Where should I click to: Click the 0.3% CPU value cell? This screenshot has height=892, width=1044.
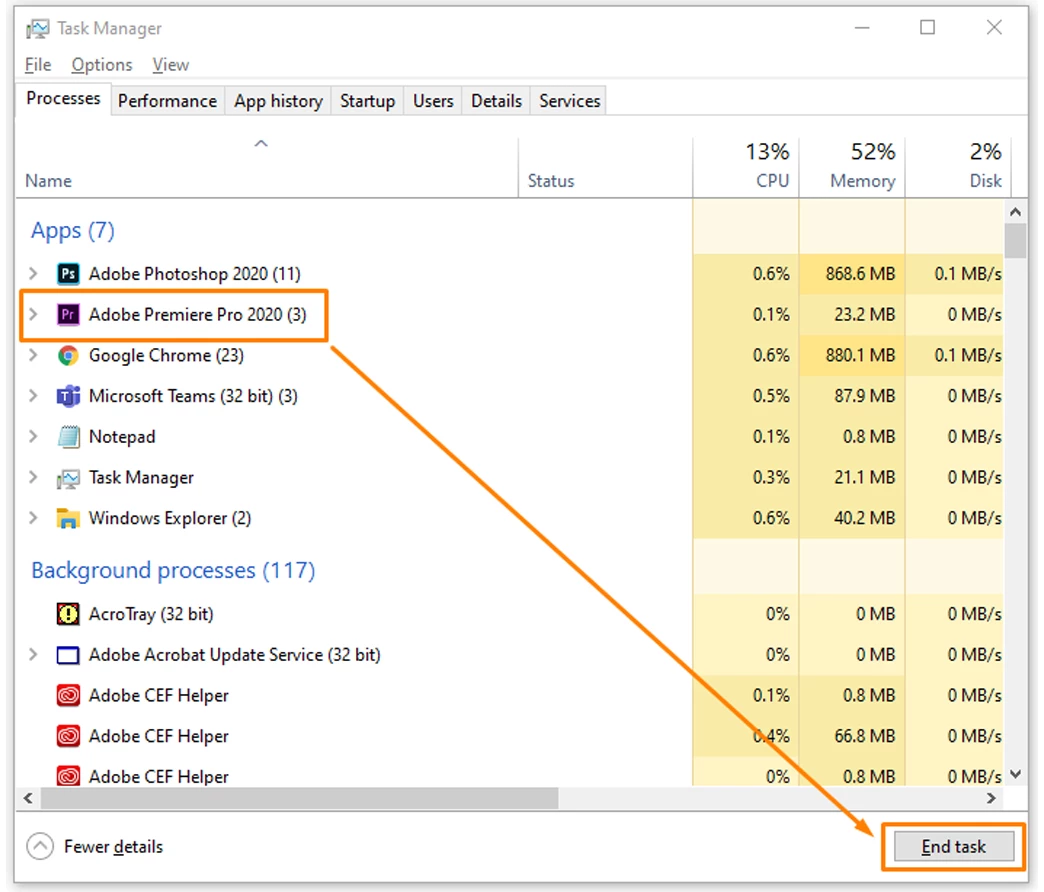(x=746, y=477)
